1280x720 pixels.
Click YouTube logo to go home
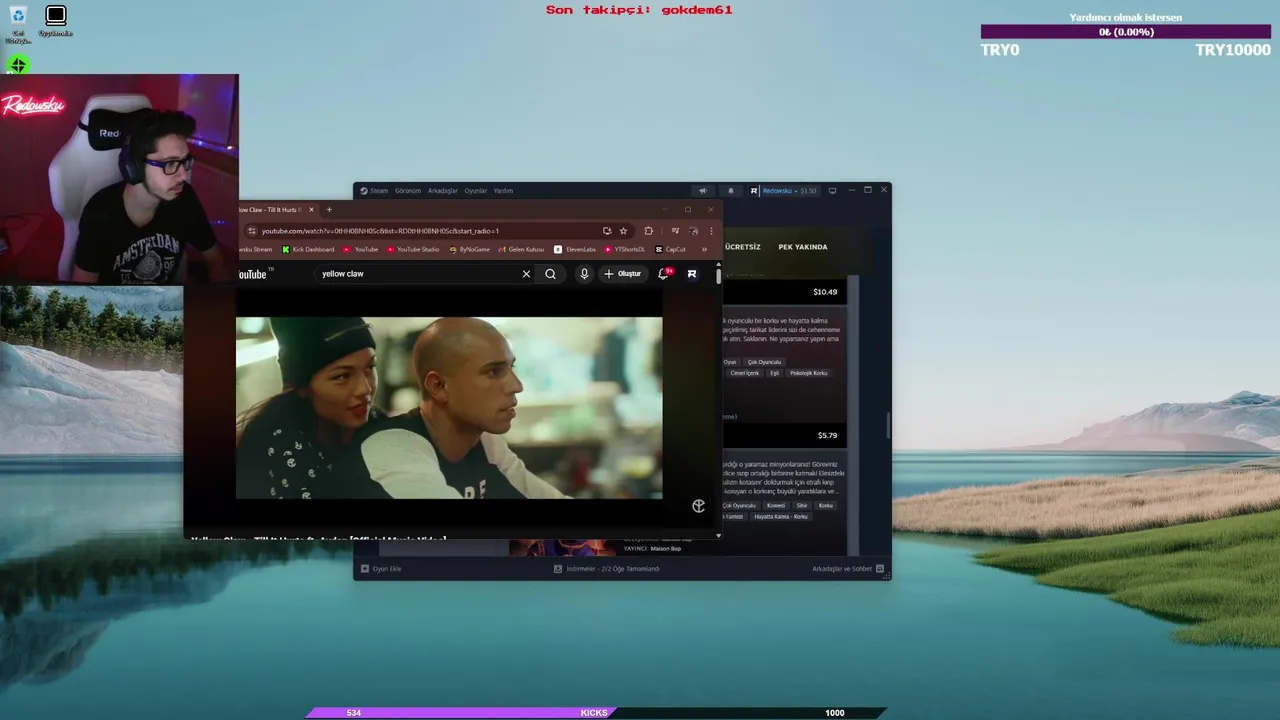click(x=253, y=274)
